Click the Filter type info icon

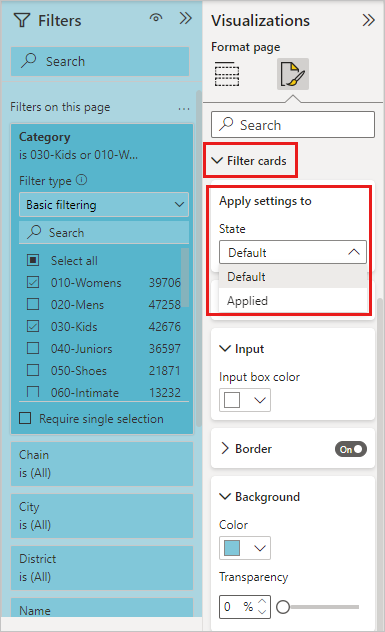coord(81,180)
